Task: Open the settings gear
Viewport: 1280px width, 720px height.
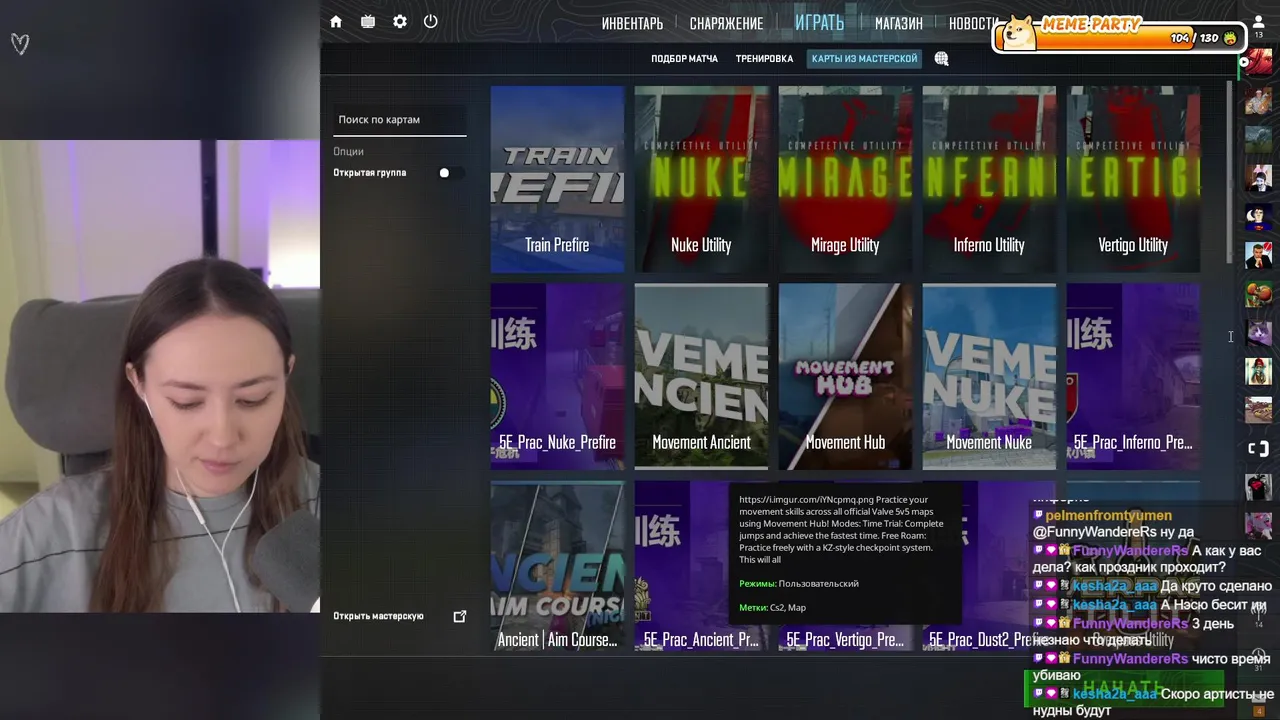Action: pos(400,22)
